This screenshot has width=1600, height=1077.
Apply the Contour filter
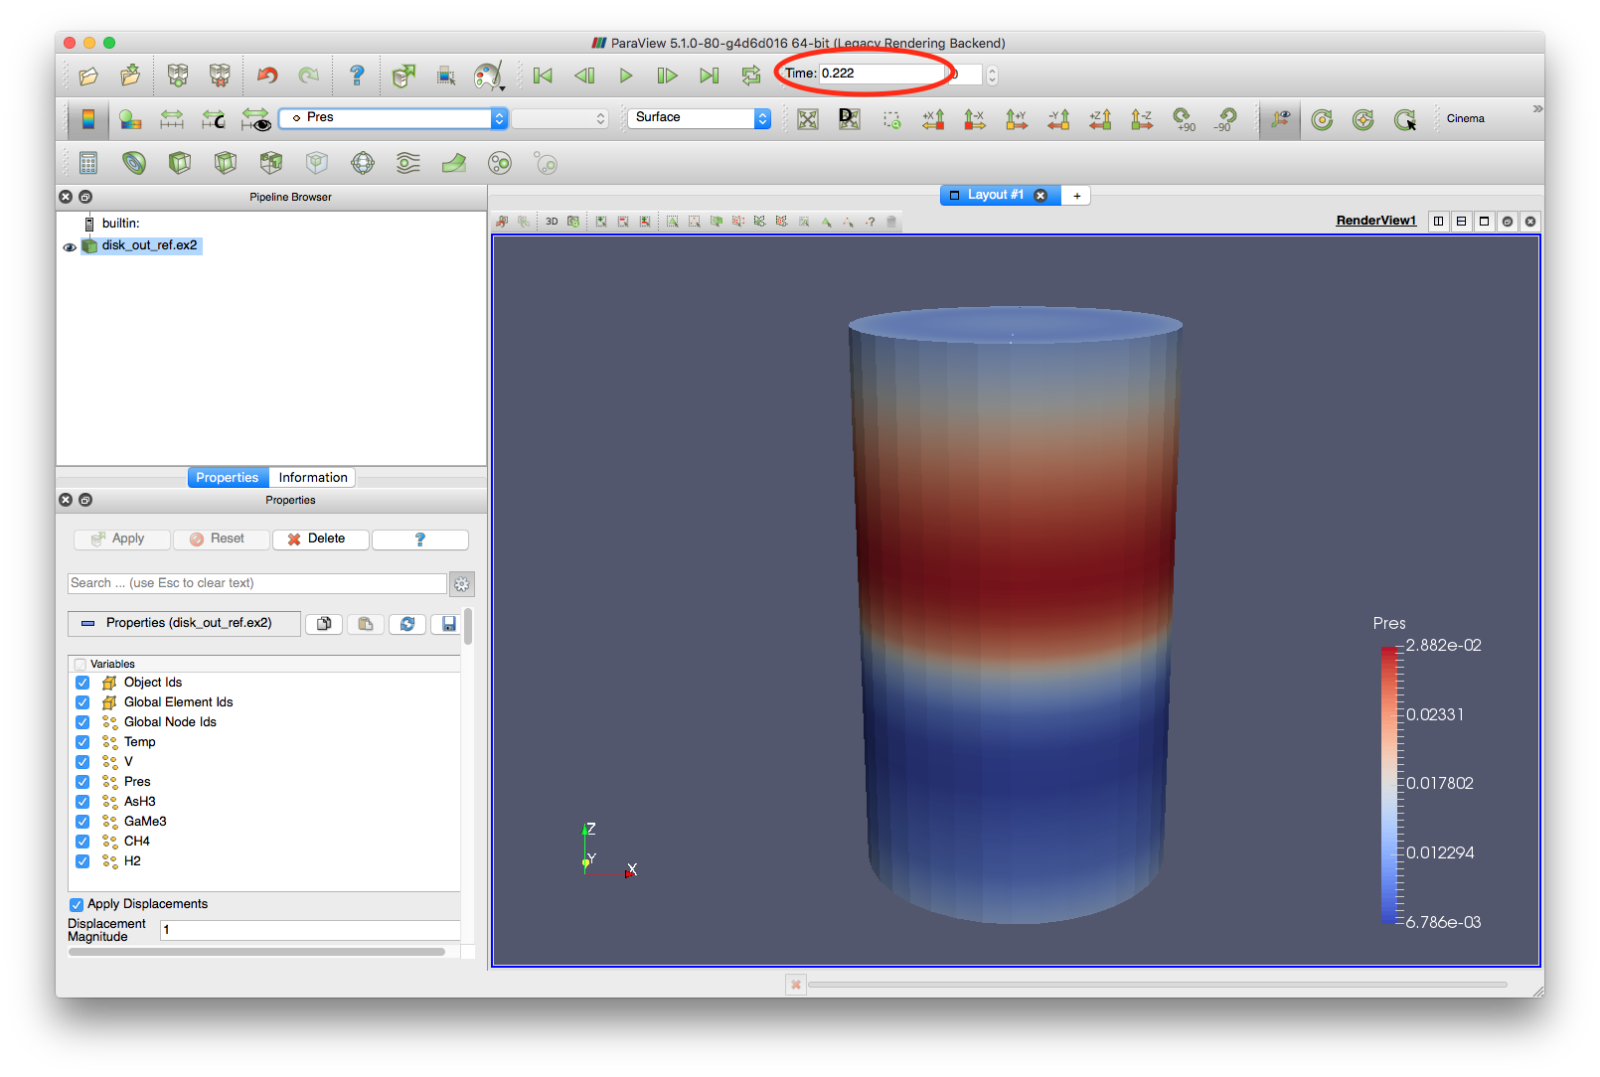(135, 163)
